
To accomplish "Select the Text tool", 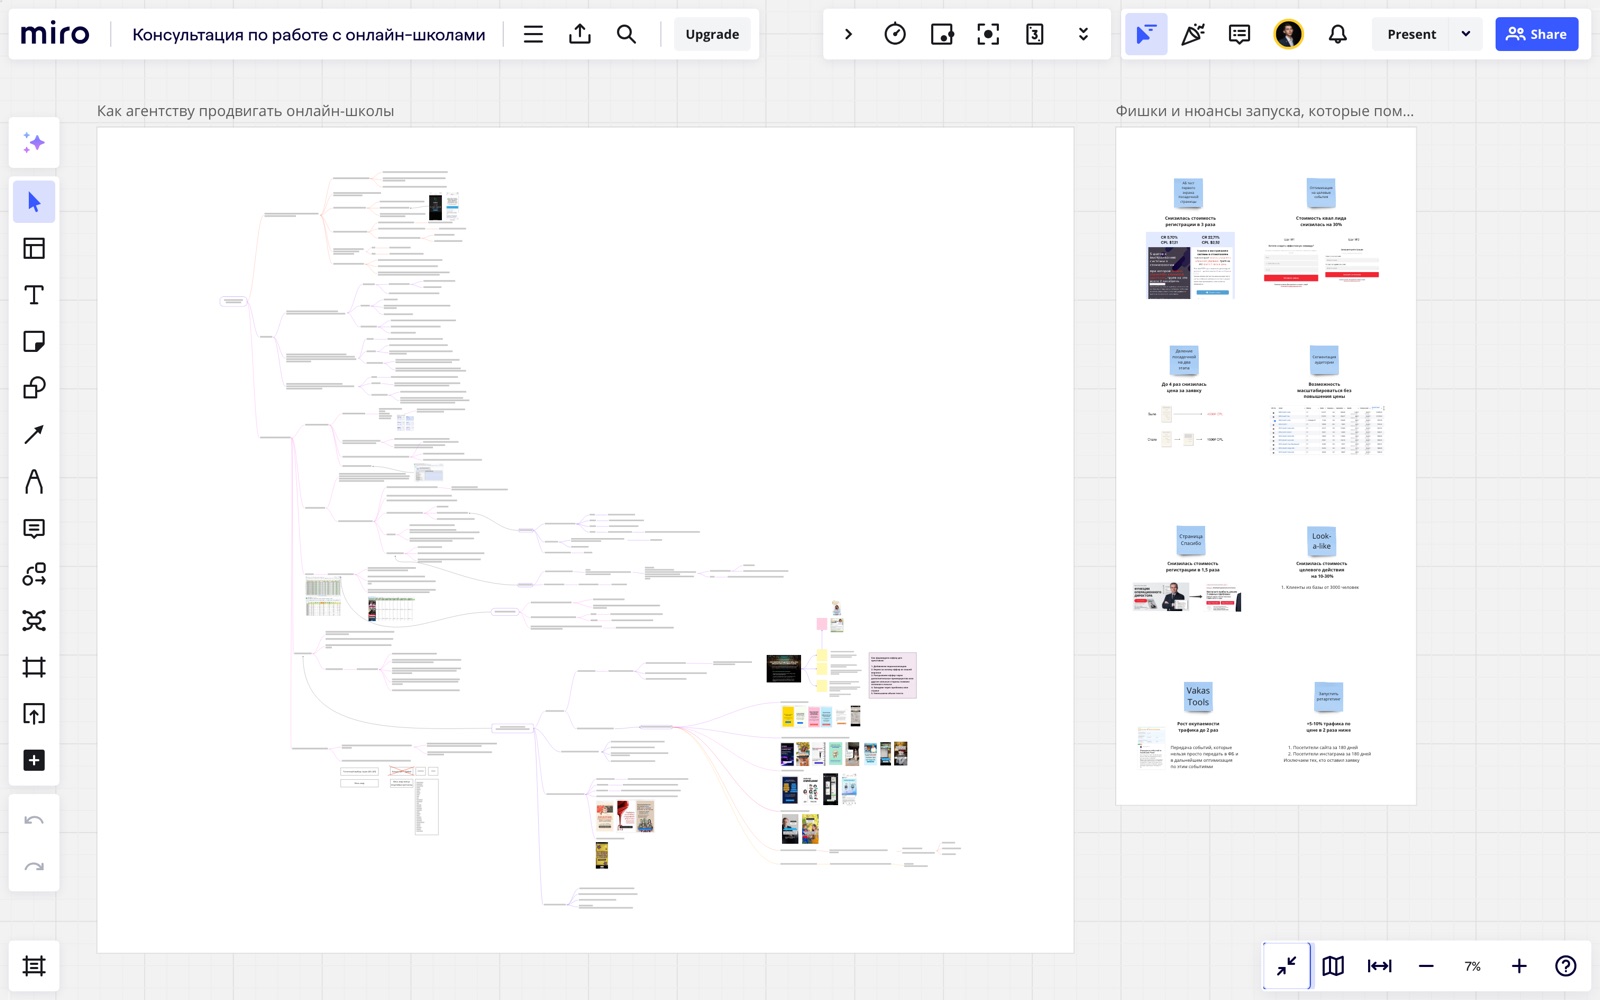I will coord(34,295).
